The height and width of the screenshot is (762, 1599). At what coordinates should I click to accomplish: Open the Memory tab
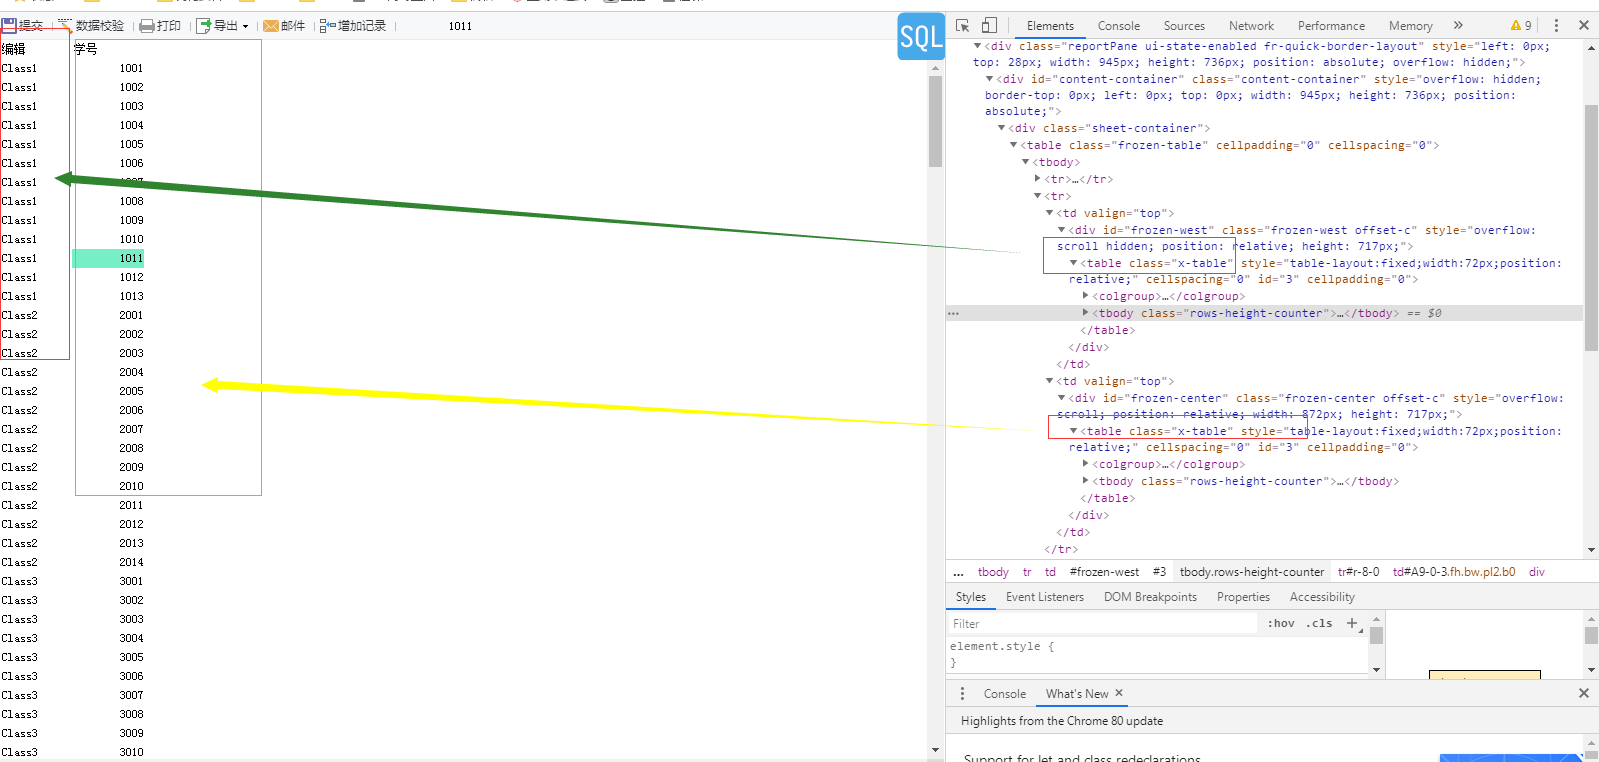click(1410, 26)
